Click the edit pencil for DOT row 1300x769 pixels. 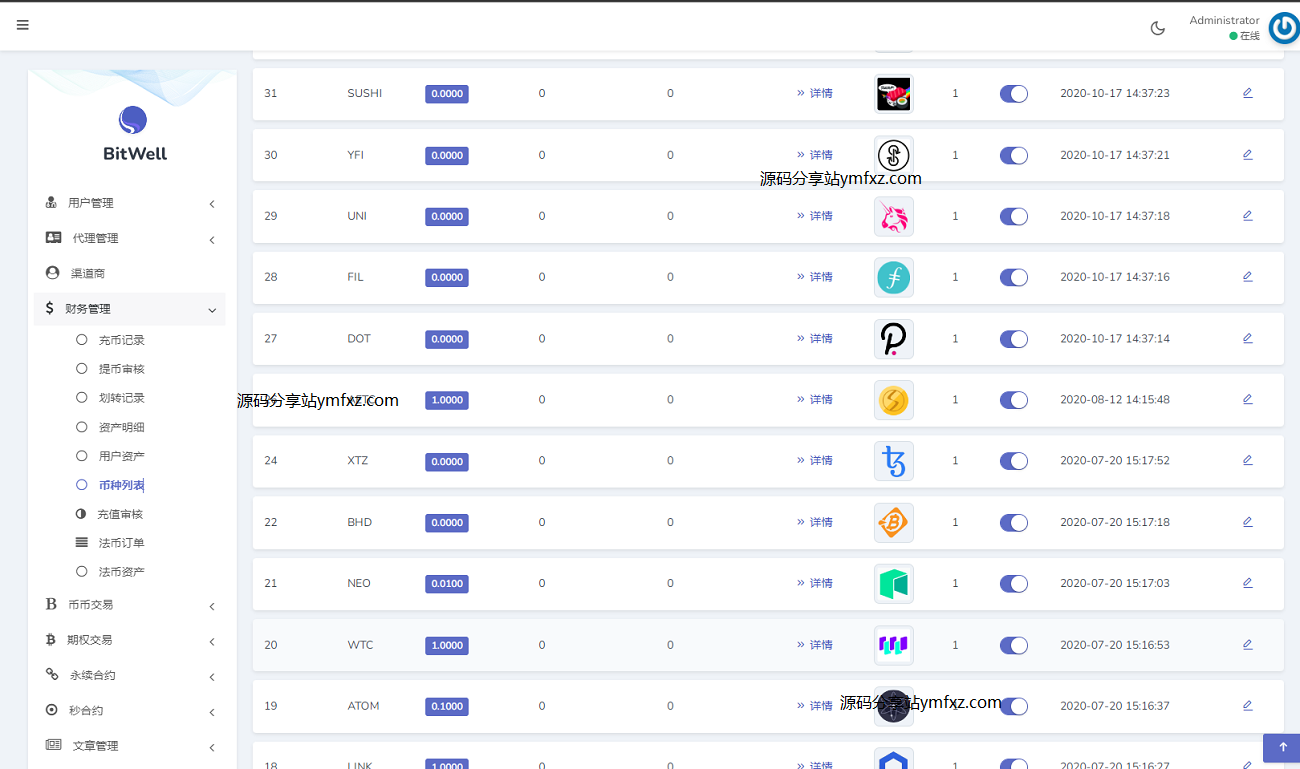[x=1247, y=338]
